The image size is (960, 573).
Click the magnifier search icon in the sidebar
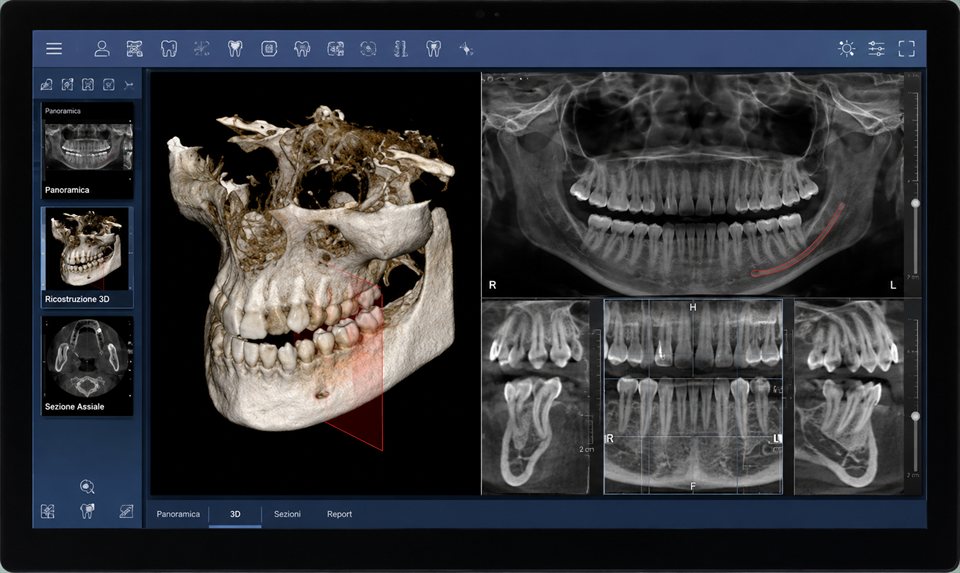point(87,487)
